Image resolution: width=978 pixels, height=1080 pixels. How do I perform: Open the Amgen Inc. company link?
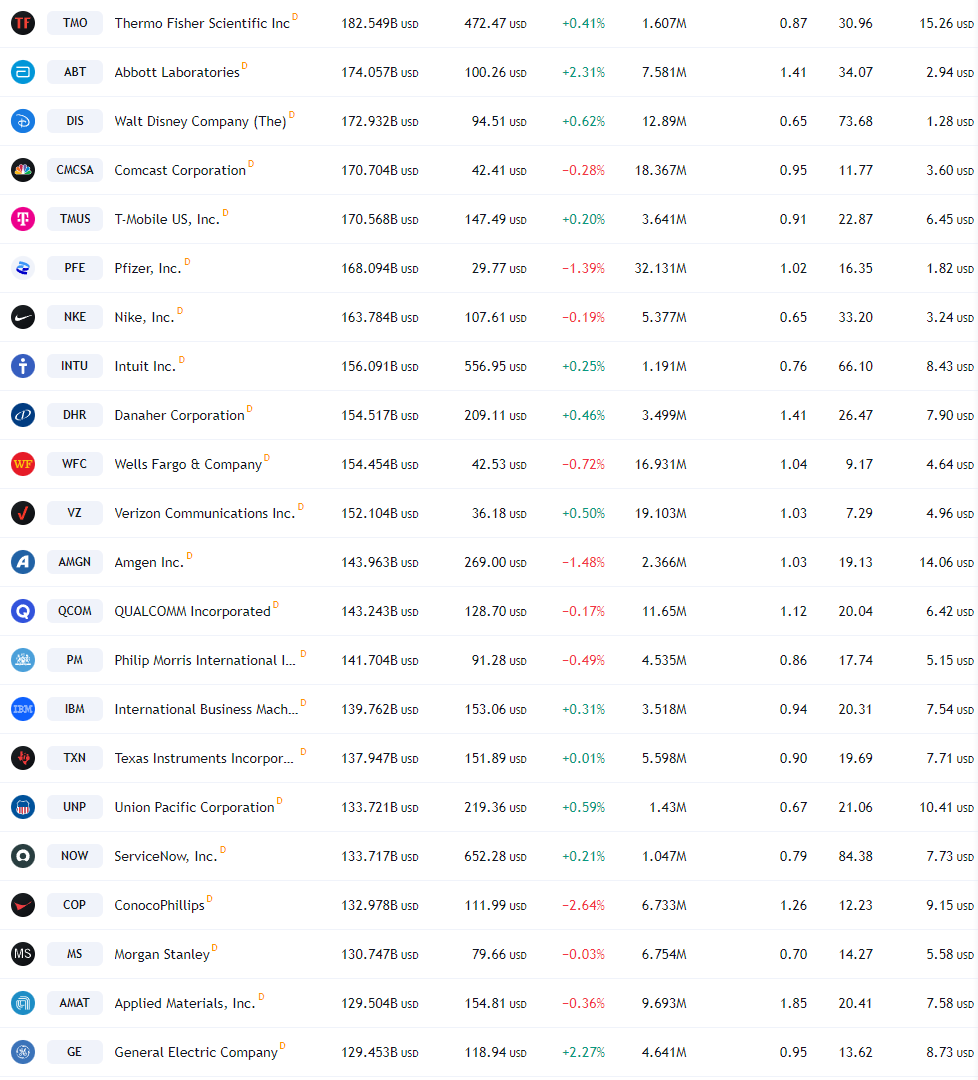tap(149, 562)
